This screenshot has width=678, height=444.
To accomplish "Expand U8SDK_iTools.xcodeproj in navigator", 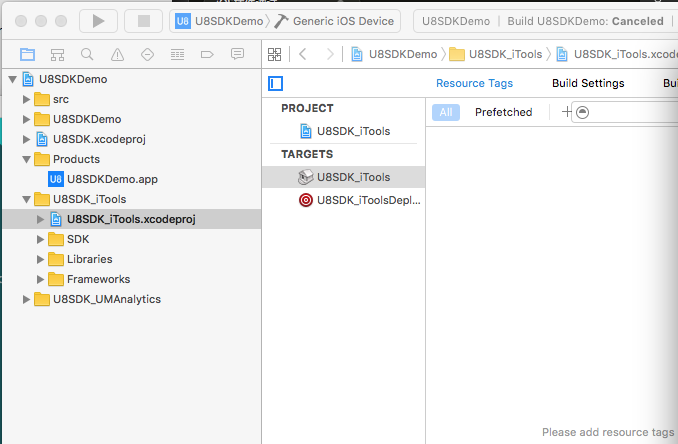I will point(40,220).
